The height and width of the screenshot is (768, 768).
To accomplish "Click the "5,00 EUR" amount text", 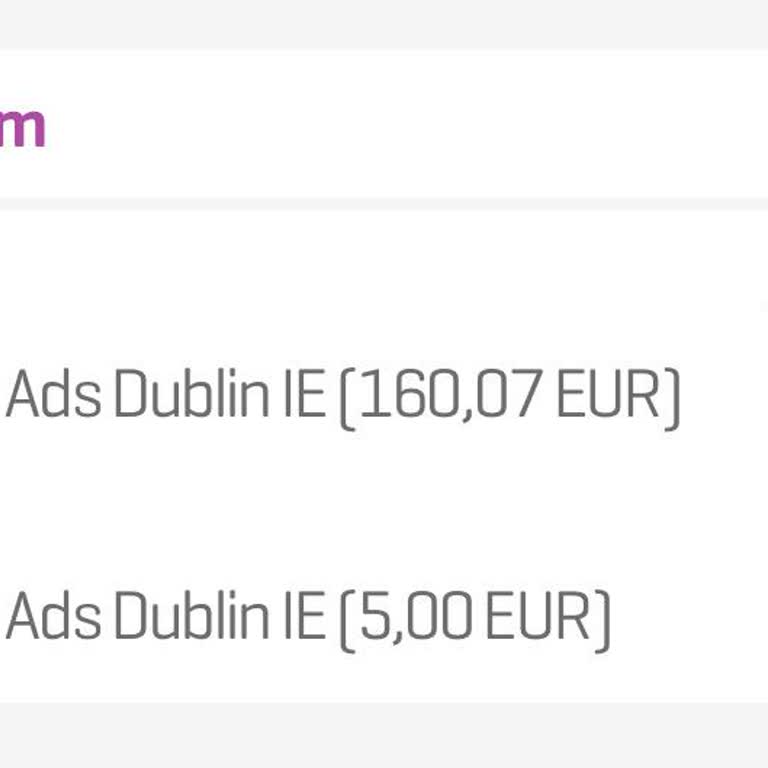I will pos(474,617).
